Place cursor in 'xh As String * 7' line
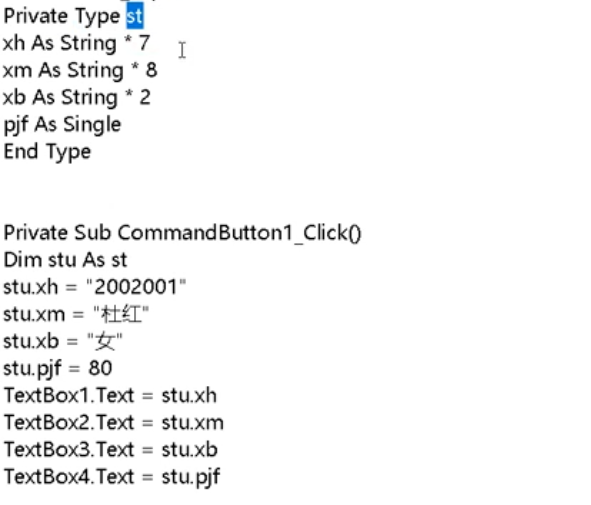Viewport: 591px width, 505px height. (77, 43)
